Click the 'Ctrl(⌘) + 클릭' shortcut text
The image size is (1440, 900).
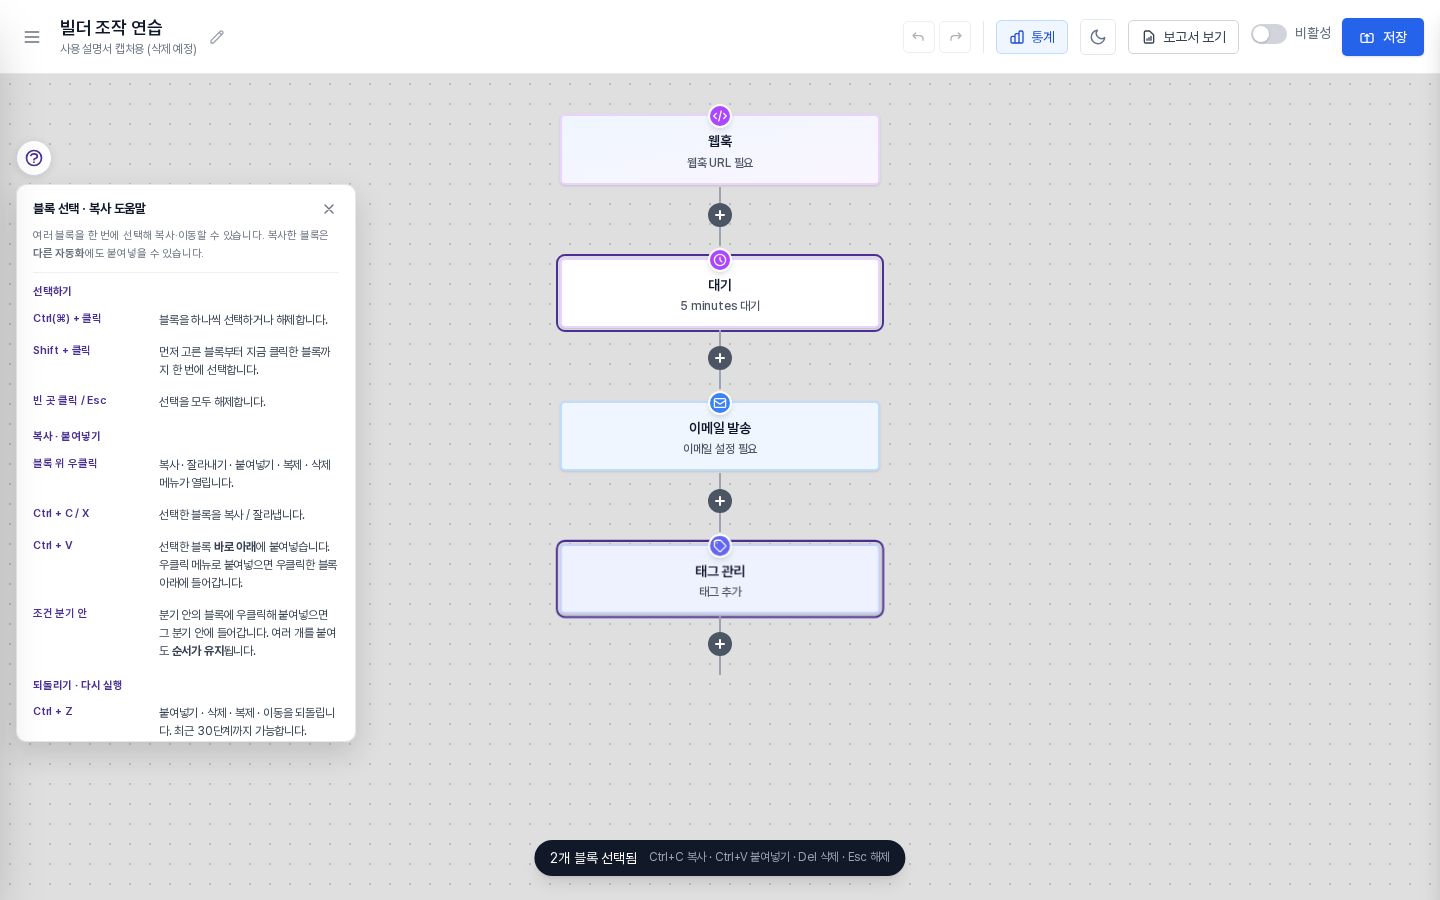[67, 318]
